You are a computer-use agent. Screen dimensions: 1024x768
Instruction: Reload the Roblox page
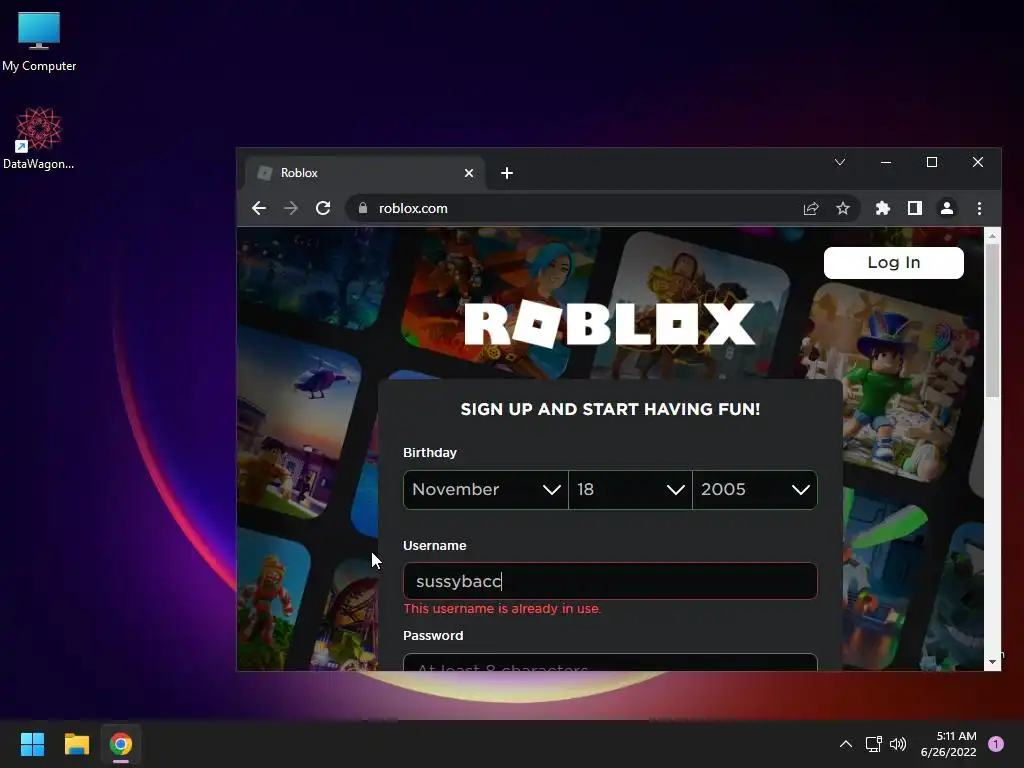pos(323,208)
